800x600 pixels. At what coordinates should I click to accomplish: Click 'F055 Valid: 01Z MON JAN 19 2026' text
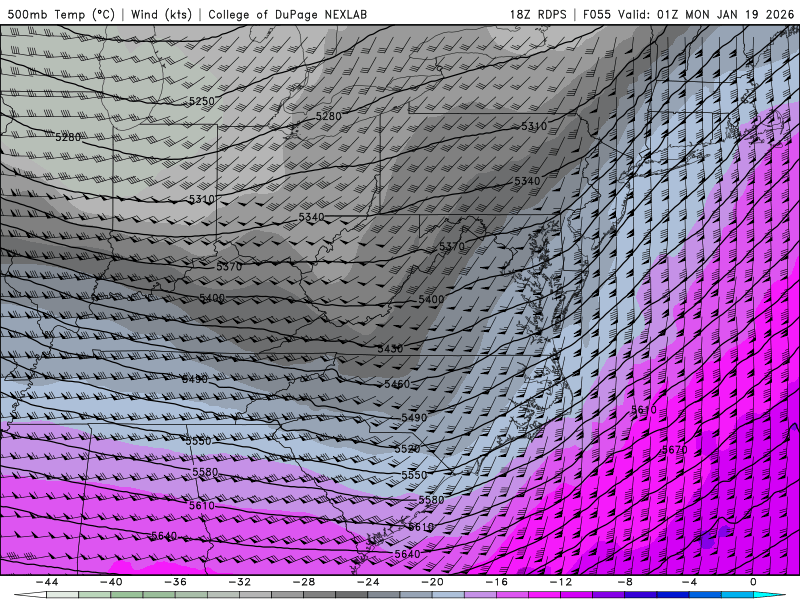[688, 14]
